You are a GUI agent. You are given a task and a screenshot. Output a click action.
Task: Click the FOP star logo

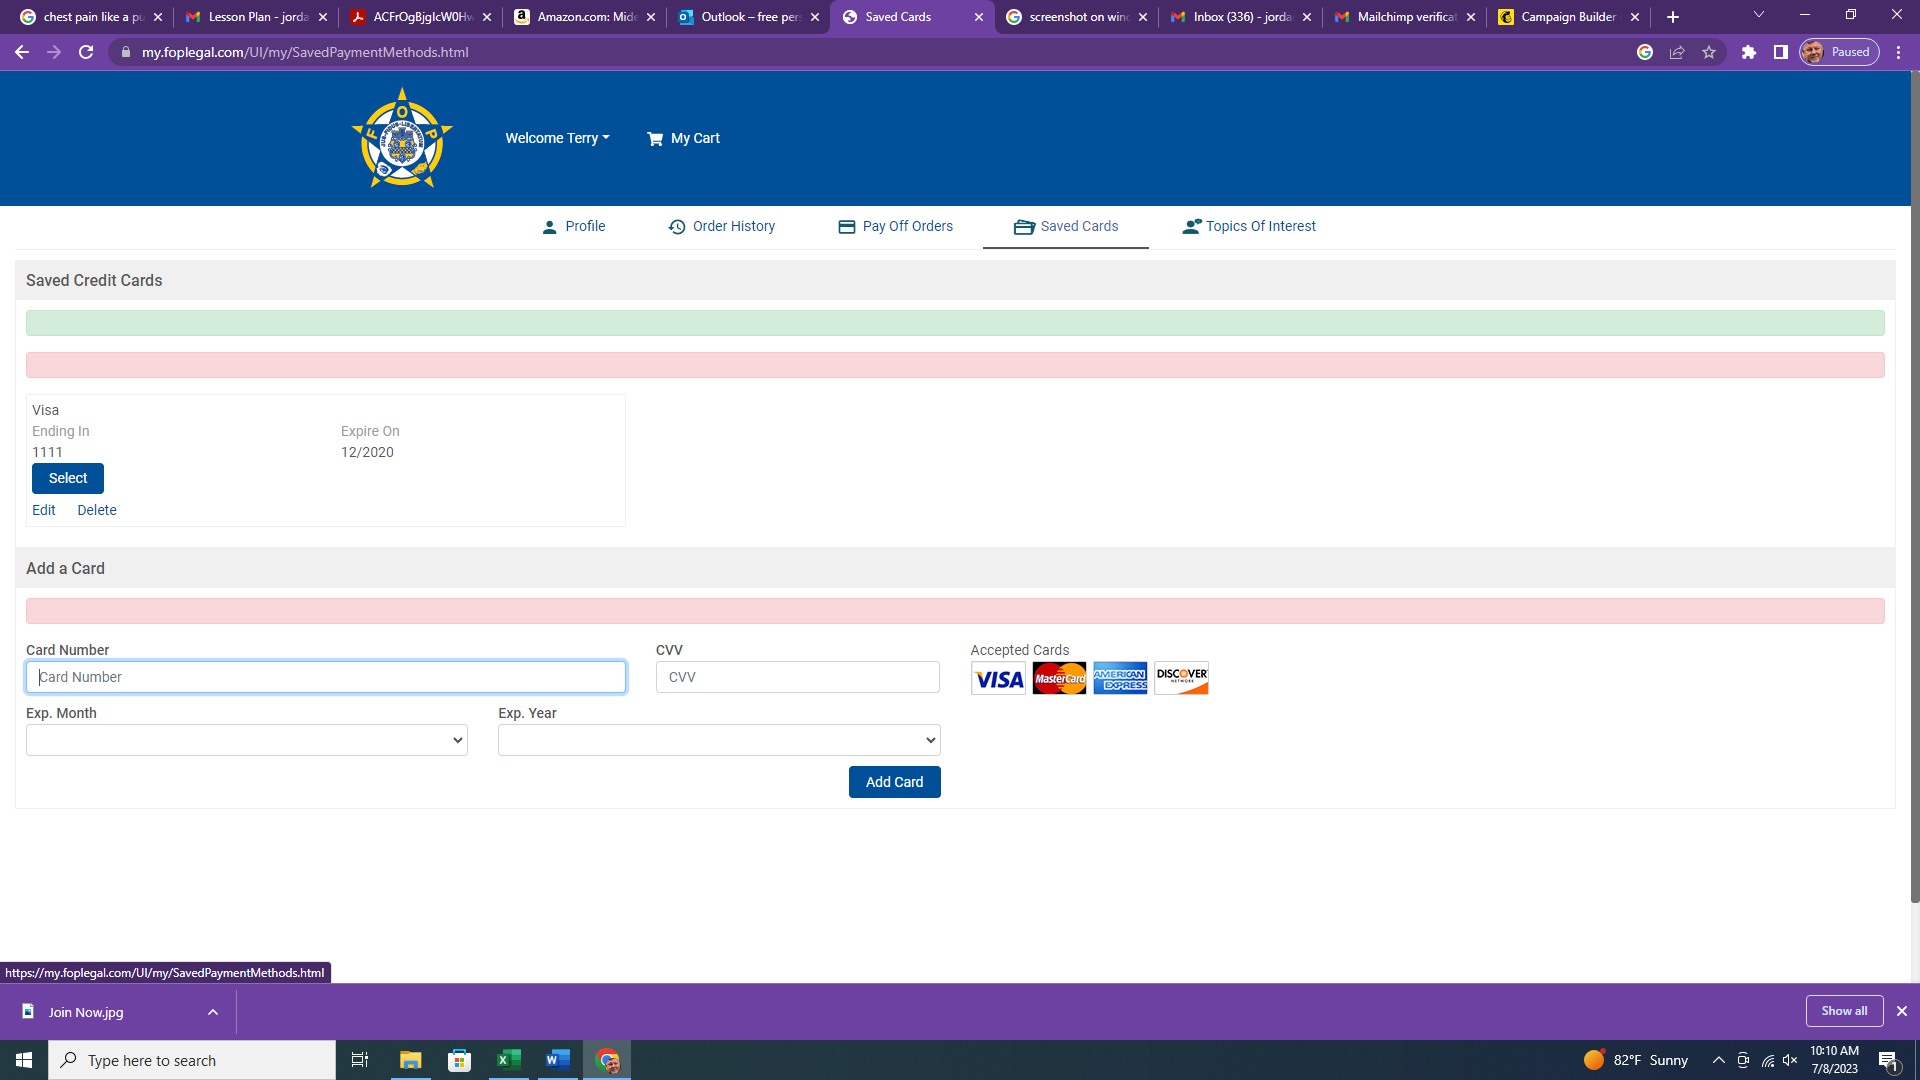coord(402,138)
